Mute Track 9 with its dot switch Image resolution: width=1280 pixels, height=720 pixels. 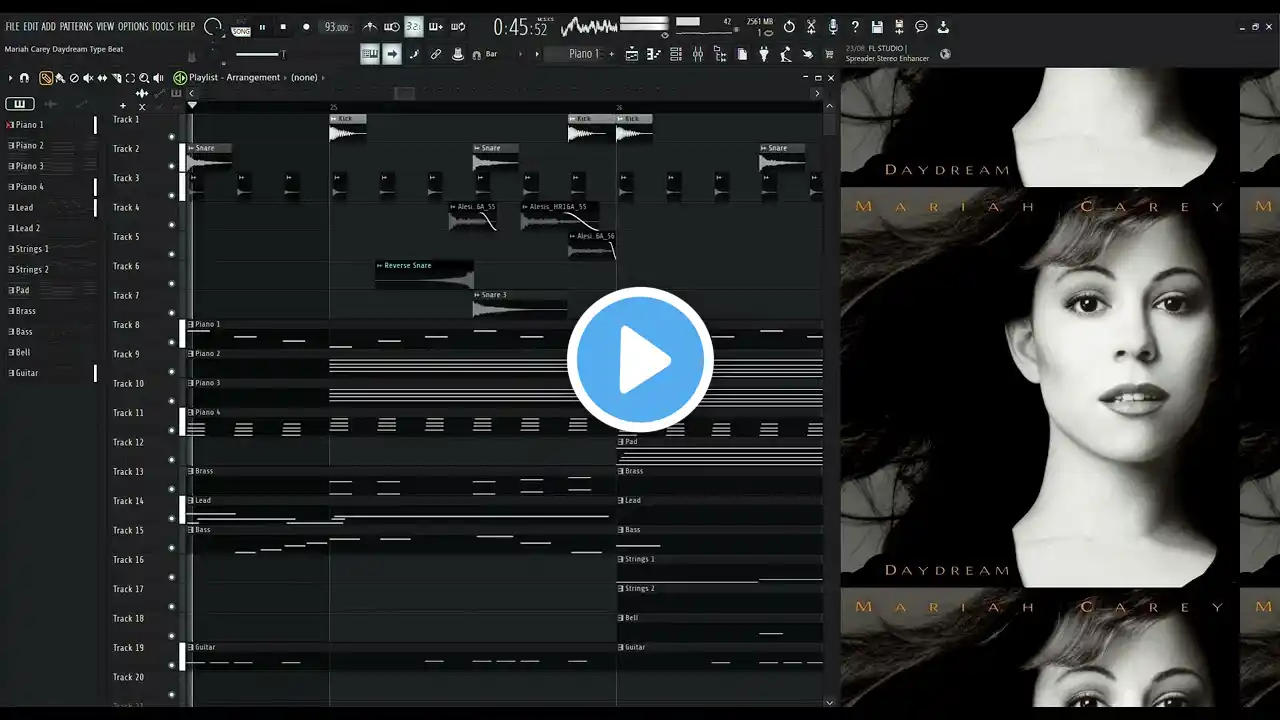(172, 372)
